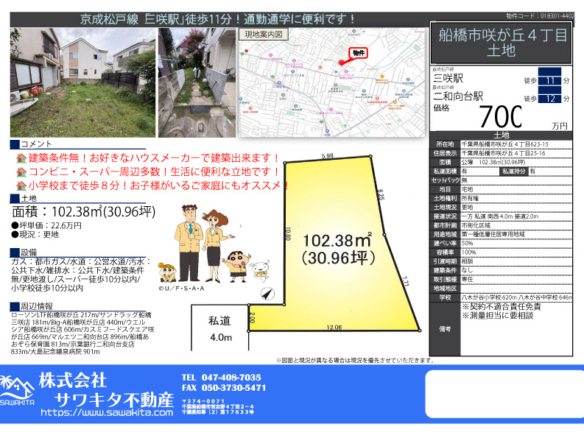Viewport: 584px width, 438px height.
Task: Click the 現況:更地 bullet
Action: click(35, 234)
